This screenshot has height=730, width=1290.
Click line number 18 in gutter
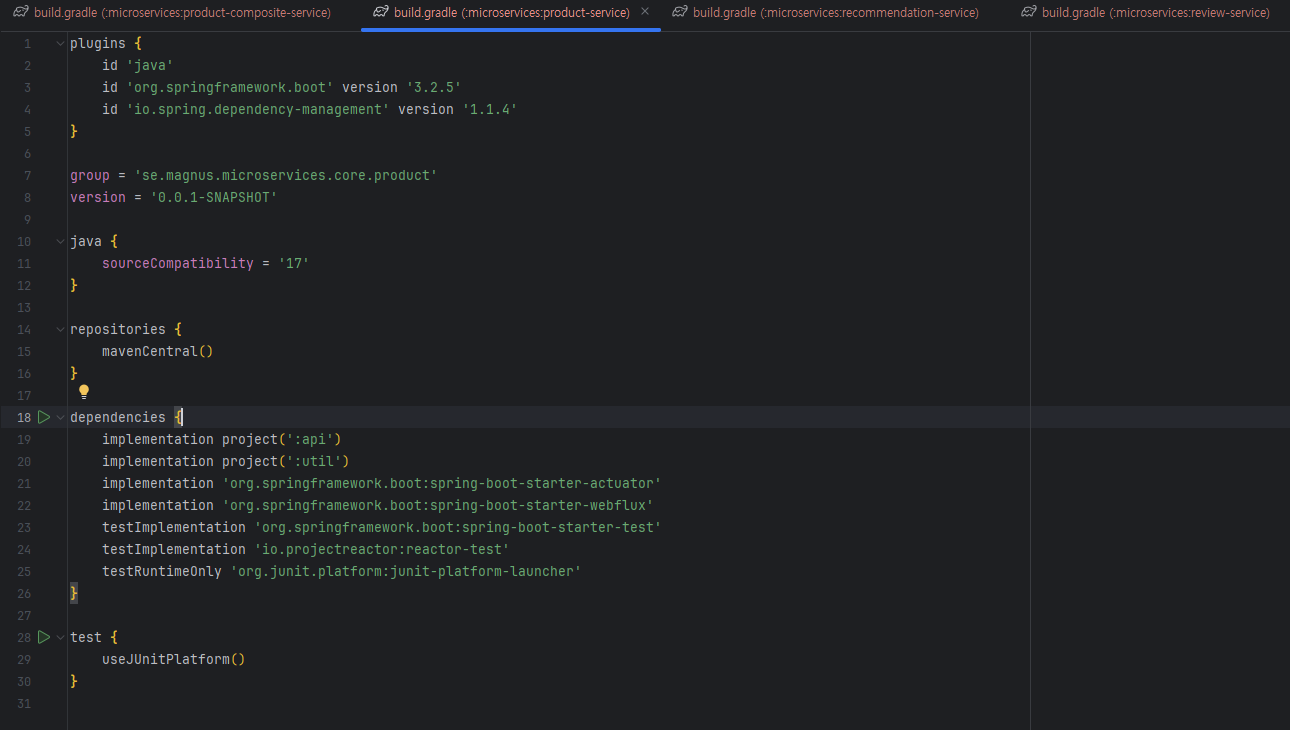point(23,418)
